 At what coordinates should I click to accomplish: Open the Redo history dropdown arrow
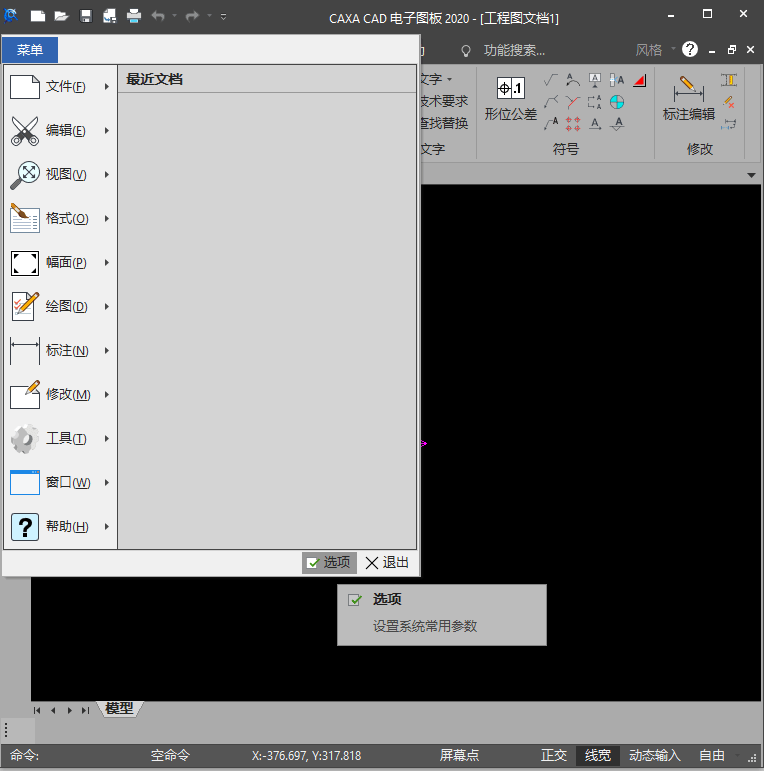pyautogui.click(x=209, y=16)
